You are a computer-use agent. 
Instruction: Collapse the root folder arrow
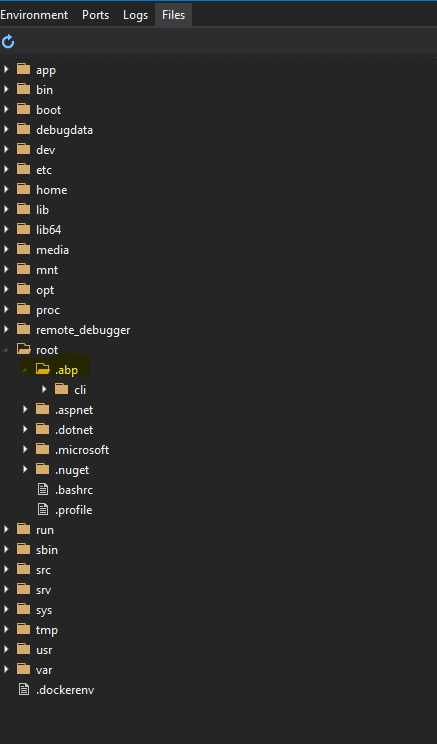click(x=6, y=350)
